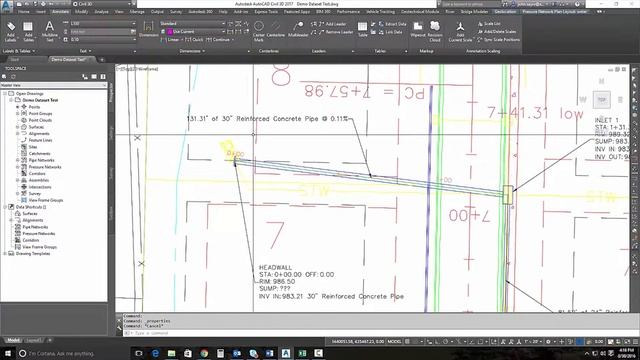Click Add/Delete Scales

coord(496,32)
